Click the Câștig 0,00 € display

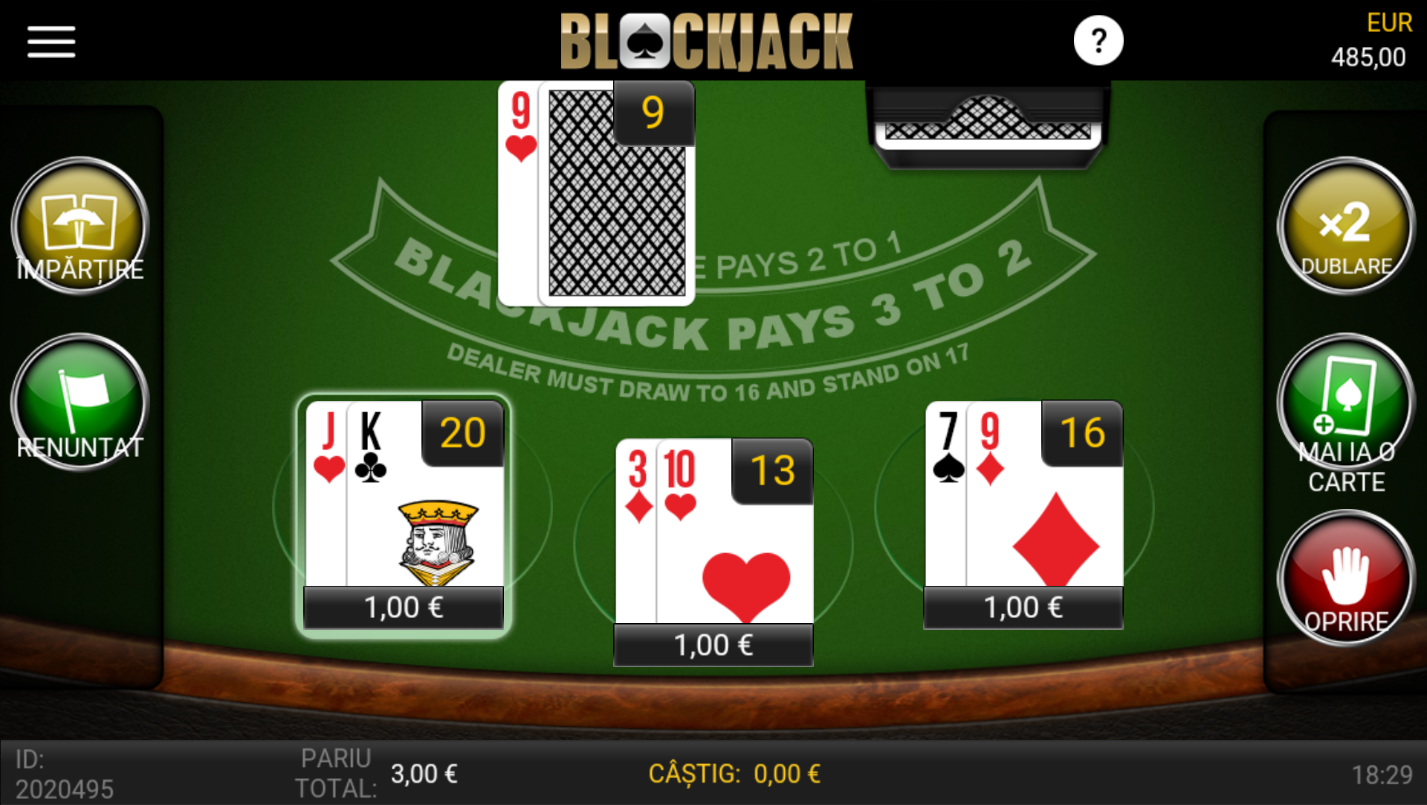[x=735, y=773]
